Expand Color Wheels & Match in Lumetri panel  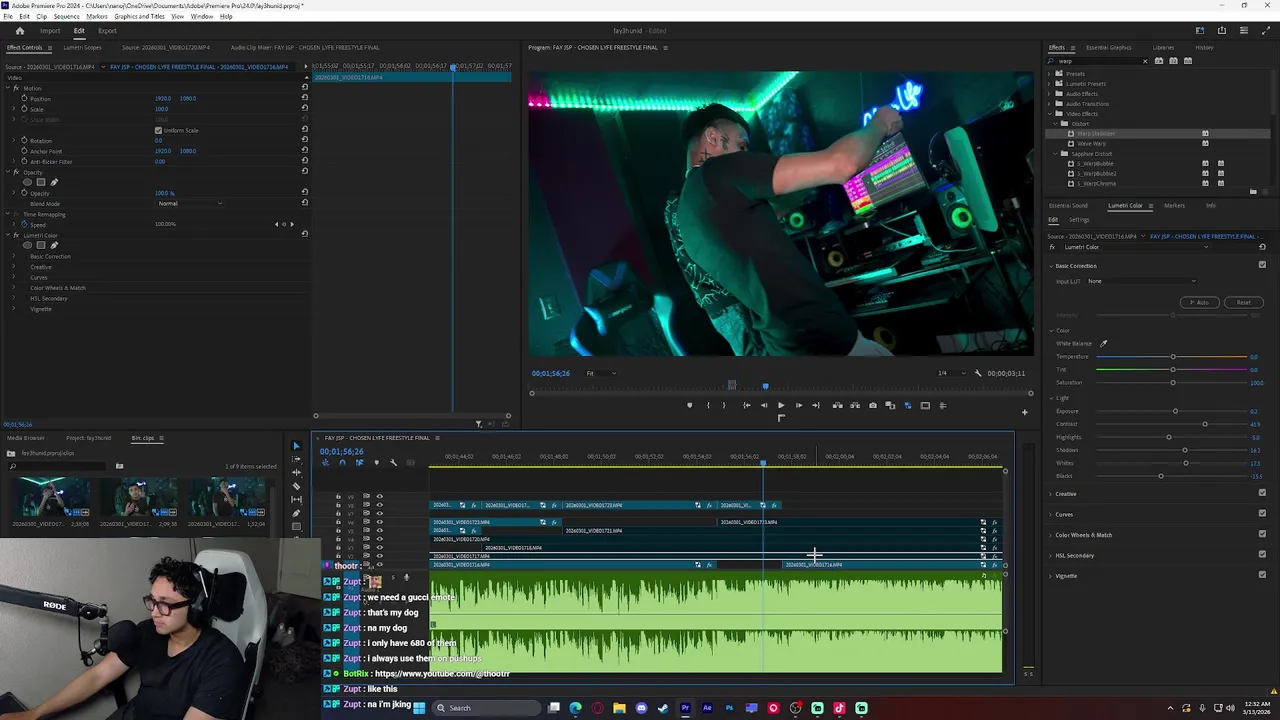[x=1051, y=535]
